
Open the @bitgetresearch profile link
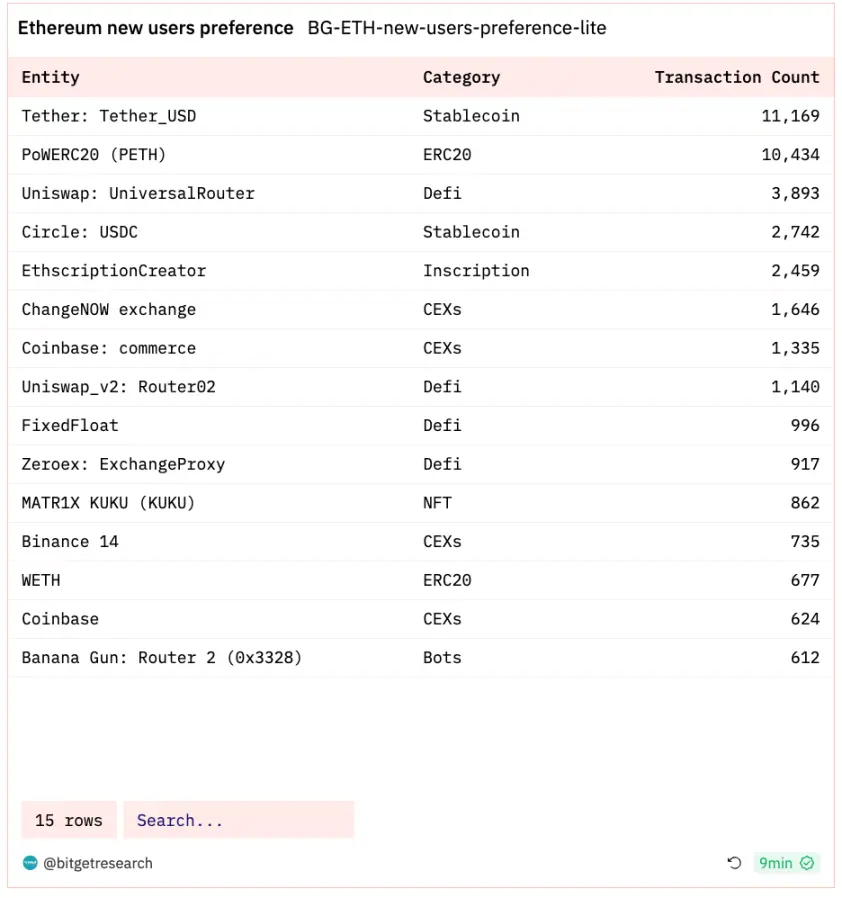(98, 863)
